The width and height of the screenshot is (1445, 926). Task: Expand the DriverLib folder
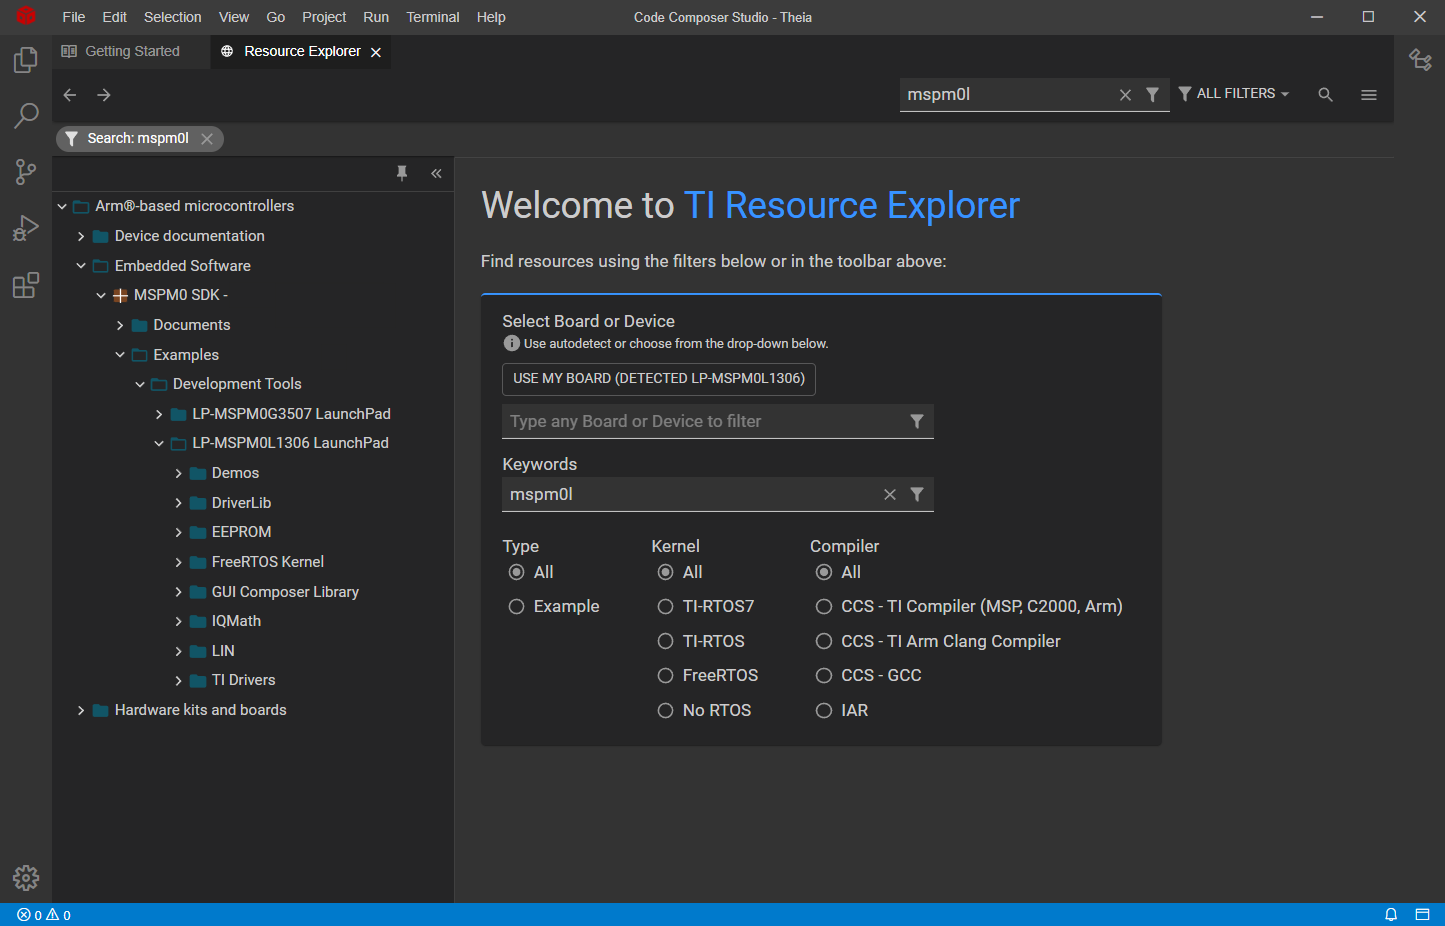(179, 503)
